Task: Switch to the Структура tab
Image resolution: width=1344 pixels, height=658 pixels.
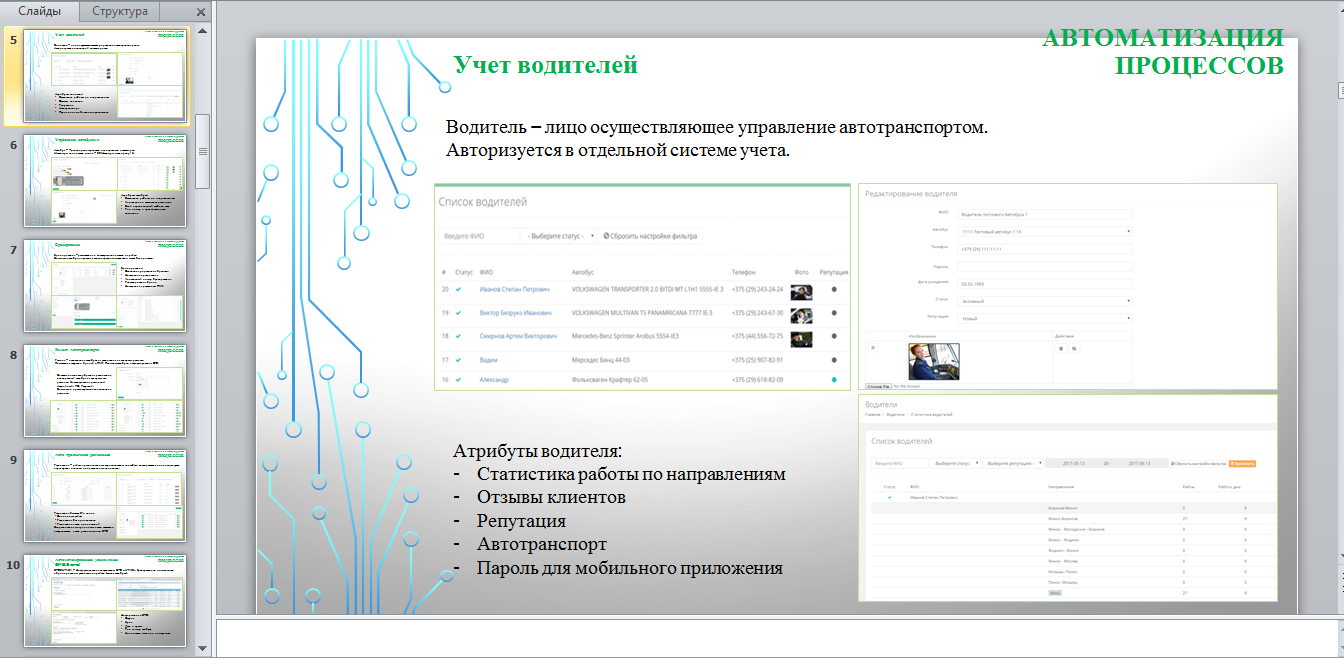Action: [118, 11]
